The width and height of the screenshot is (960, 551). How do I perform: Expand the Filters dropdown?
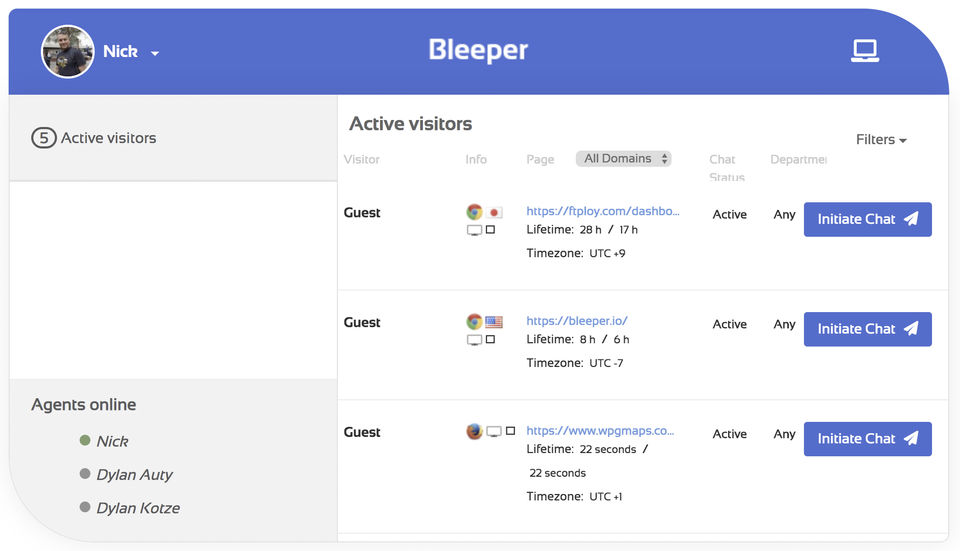click(881, 140)
